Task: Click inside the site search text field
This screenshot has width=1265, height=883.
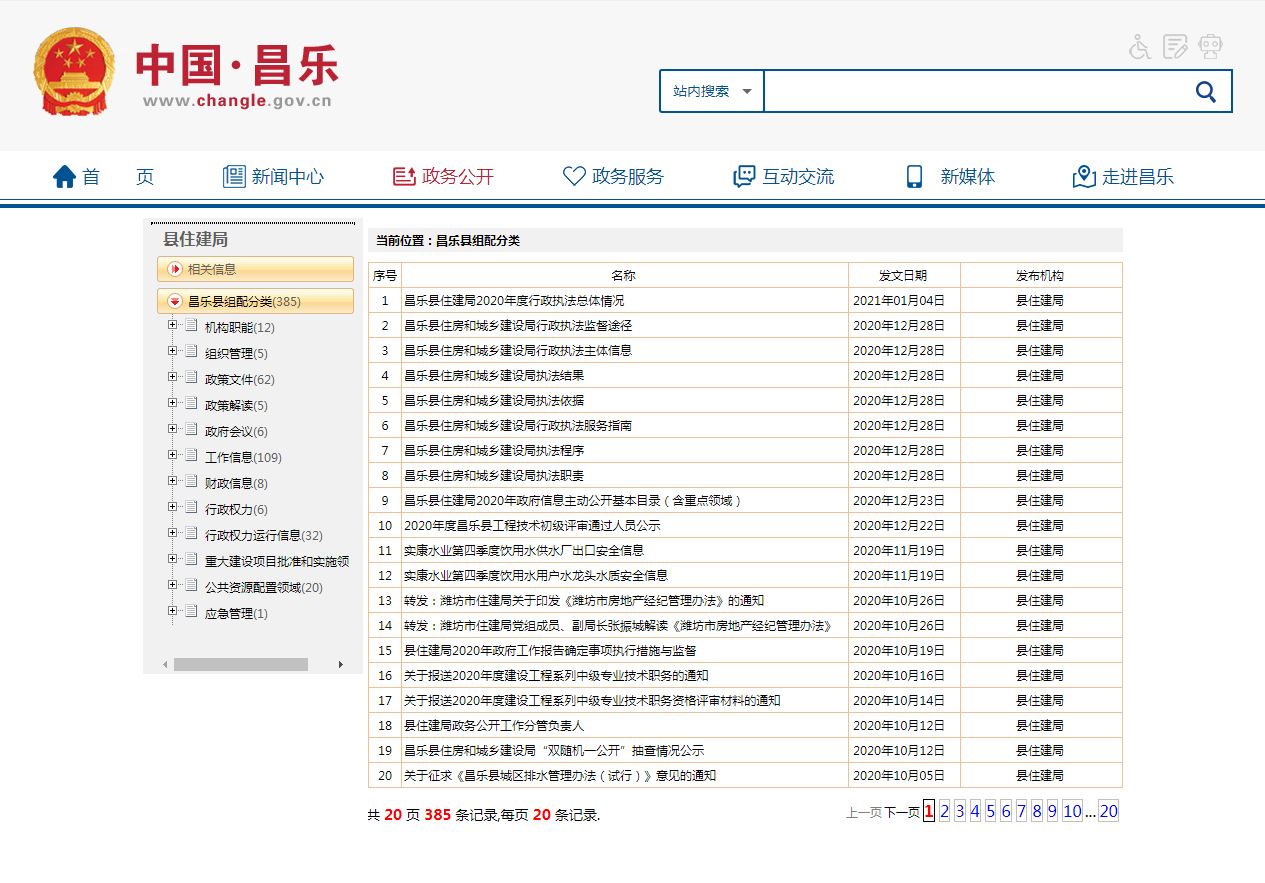Action: 970,92
